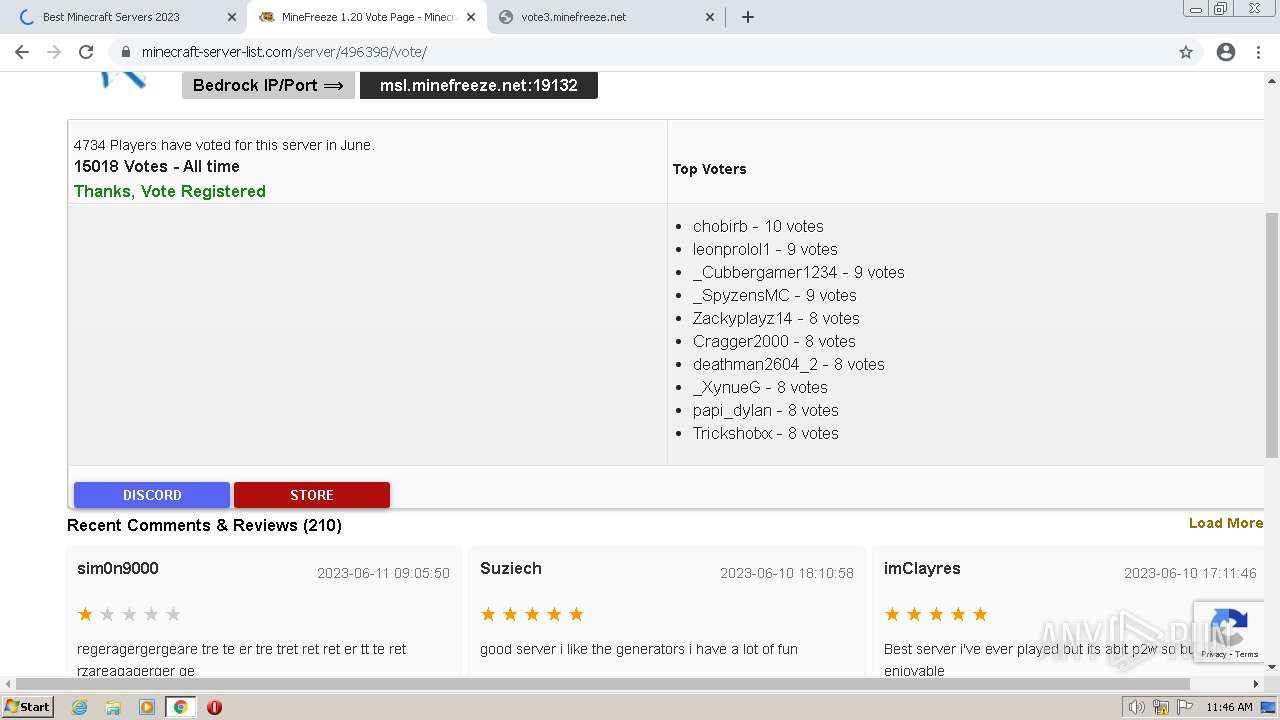This screenshot has width=1280, height=720.
Task: Click the 11:46 AM system clock
Action: [x=1229, y=707]
